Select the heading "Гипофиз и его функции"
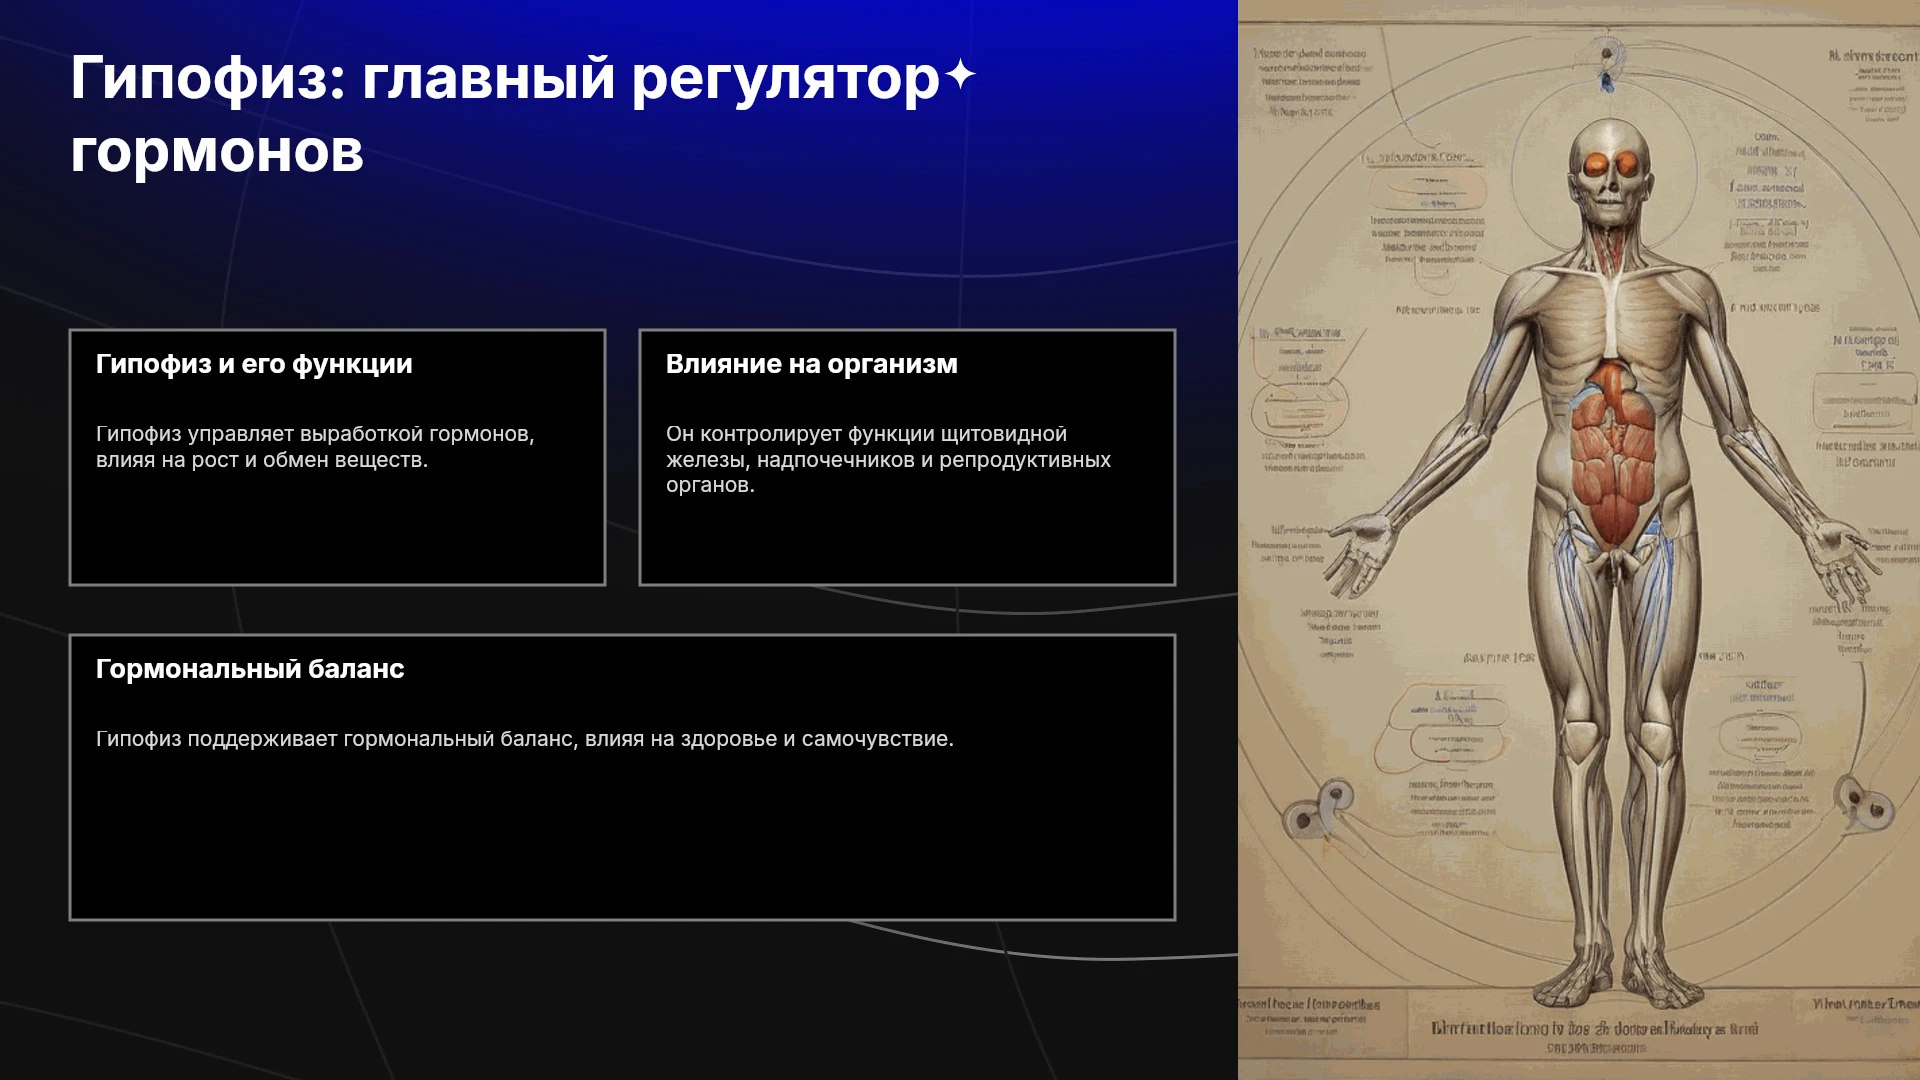 pos(254,364)
